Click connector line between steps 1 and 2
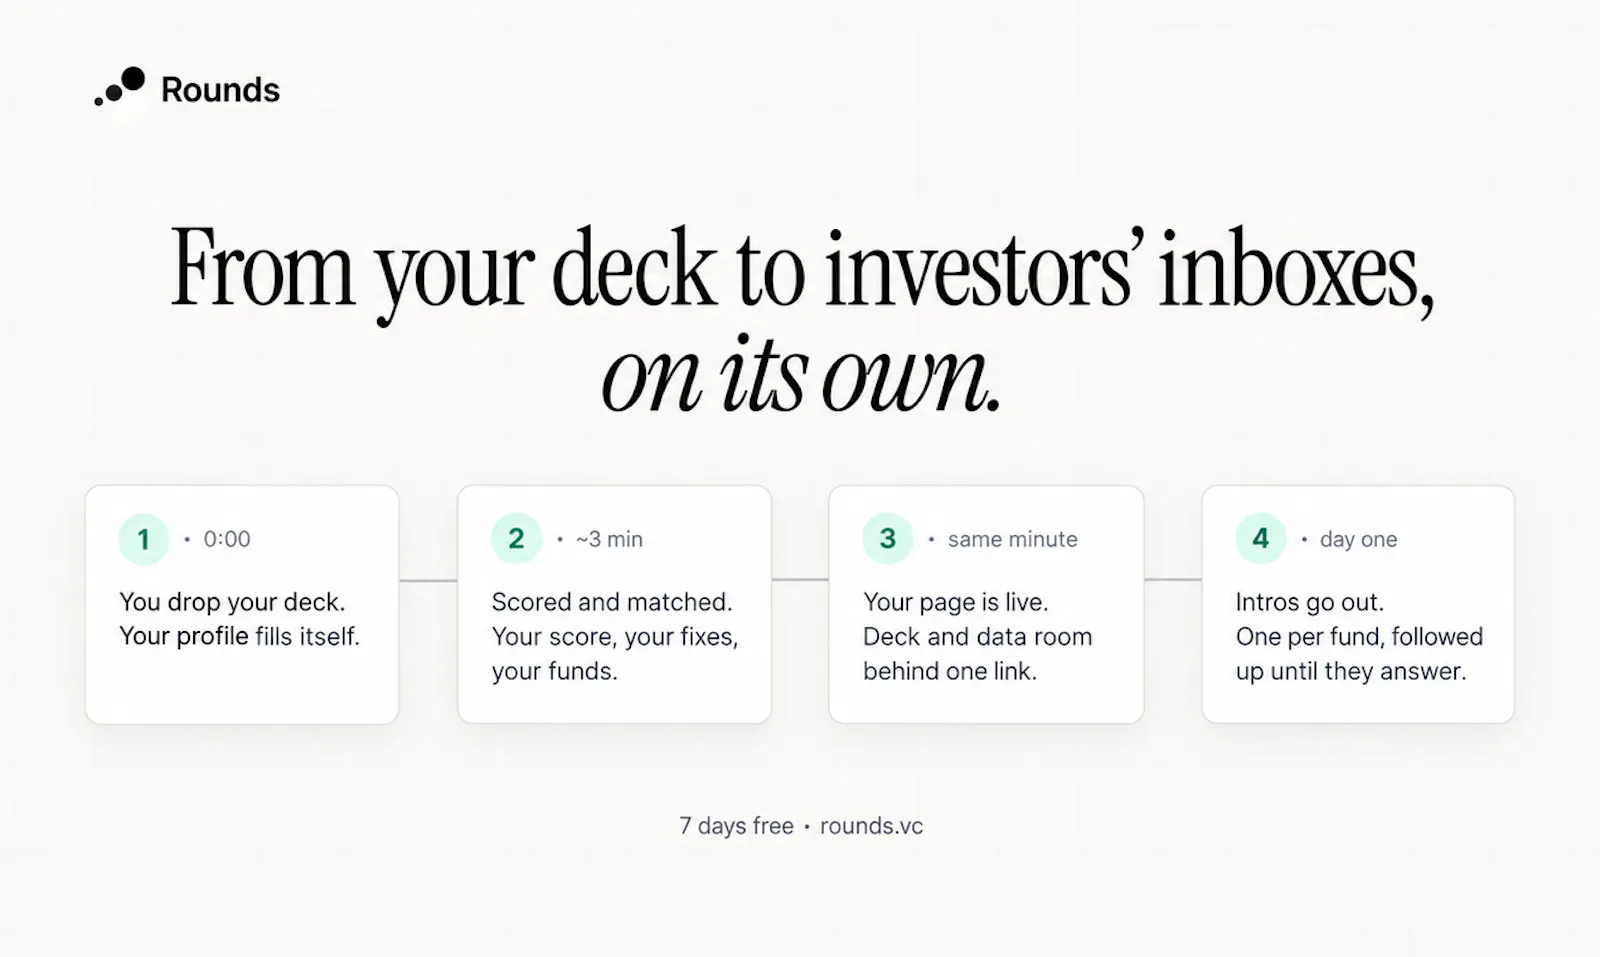The height and width of the screenshot is (957, 1600). 428,580
